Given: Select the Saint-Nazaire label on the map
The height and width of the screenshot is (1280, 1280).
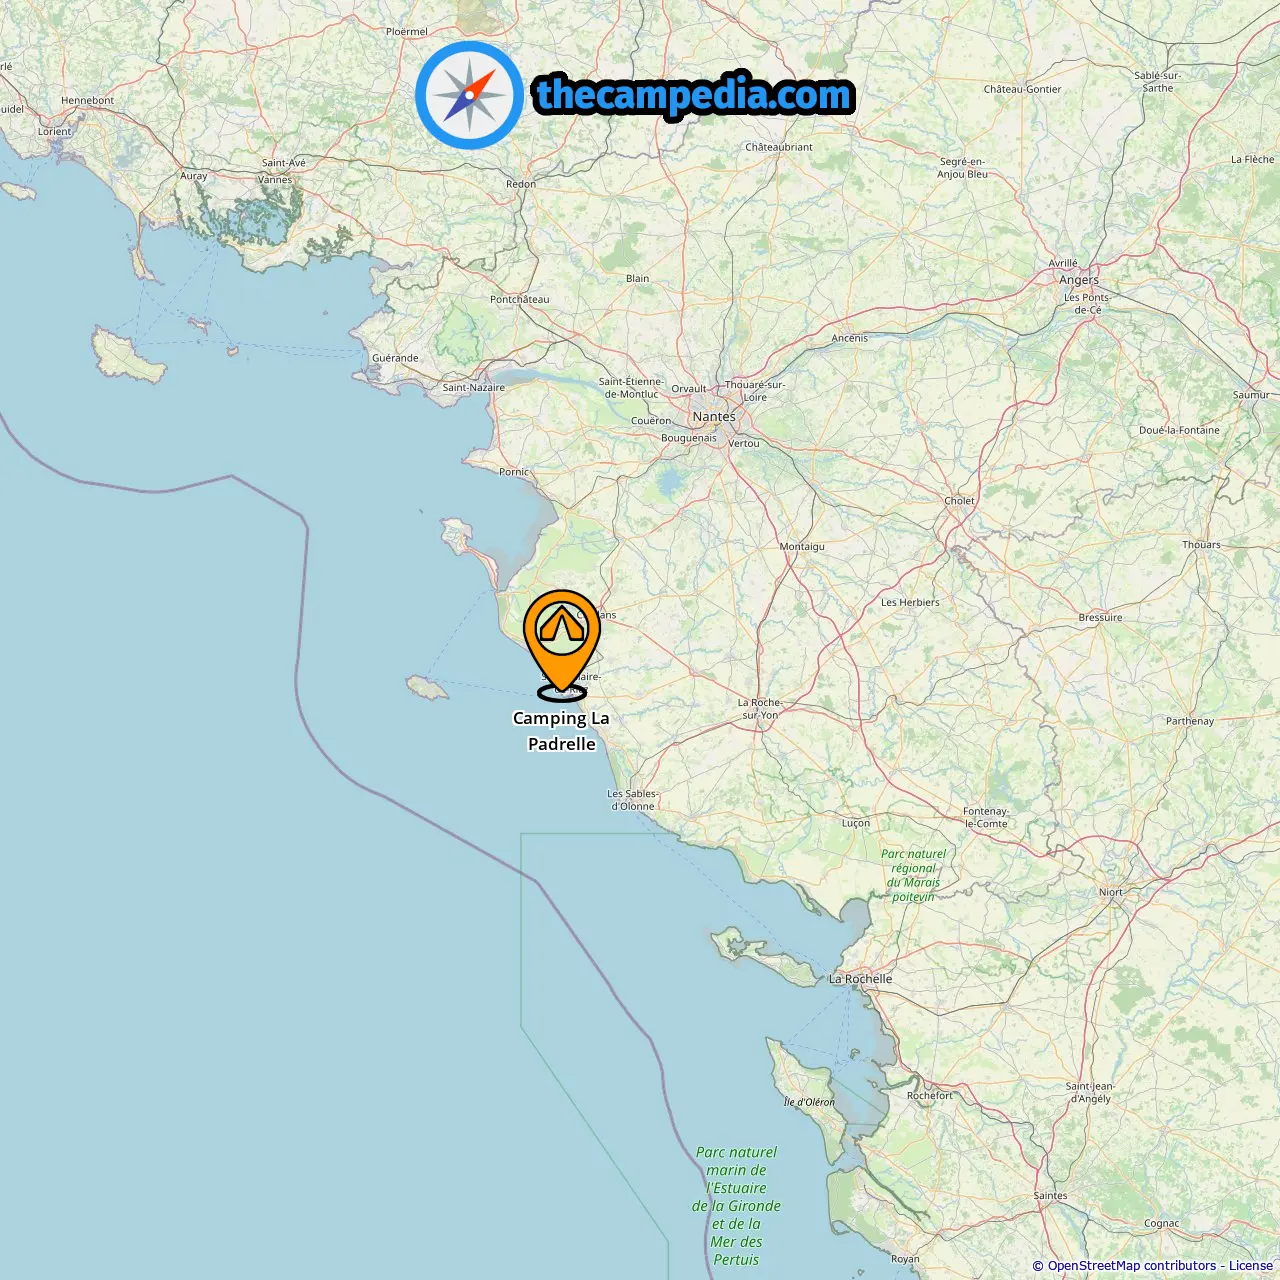Looking at the screenshot, I should [x=474, y=388].
